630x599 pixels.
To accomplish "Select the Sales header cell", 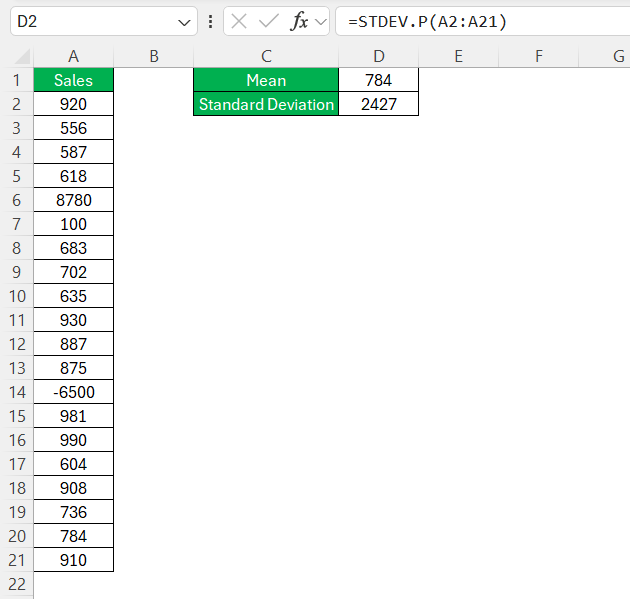I will point(74,80).
